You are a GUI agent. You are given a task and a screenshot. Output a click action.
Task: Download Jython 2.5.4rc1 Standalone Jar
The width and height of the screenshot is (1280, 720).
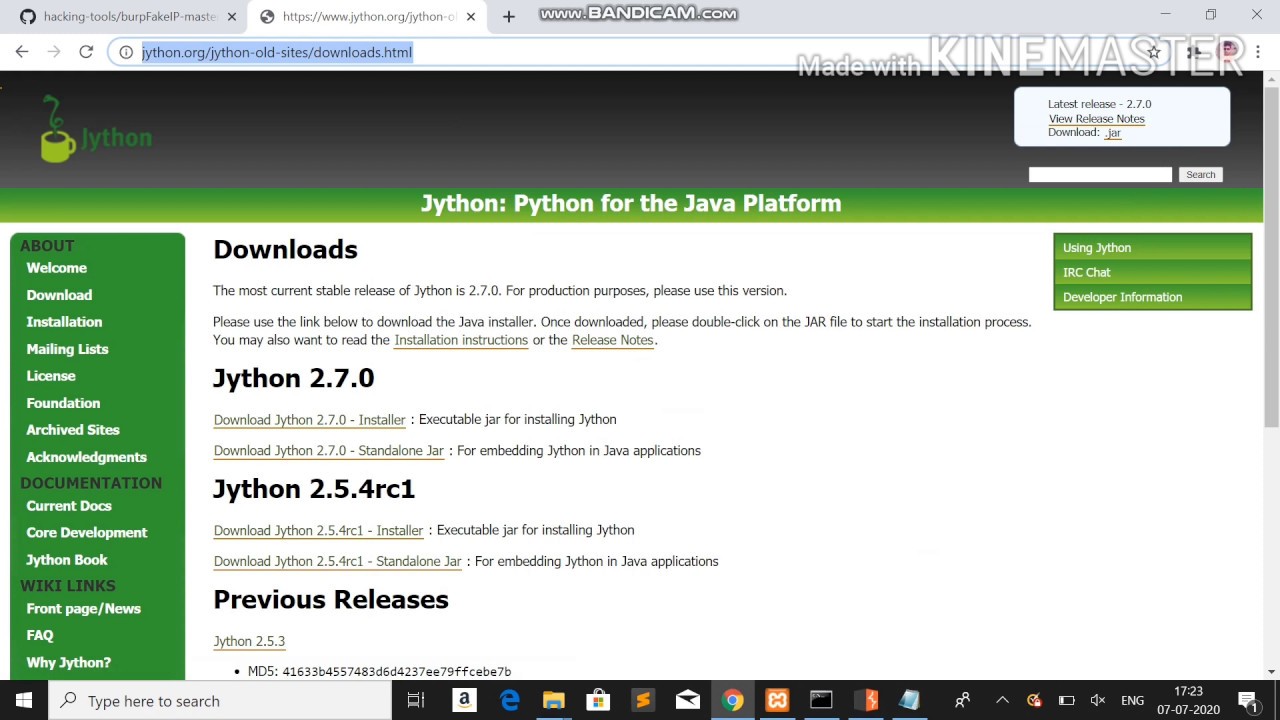(337, 562)
